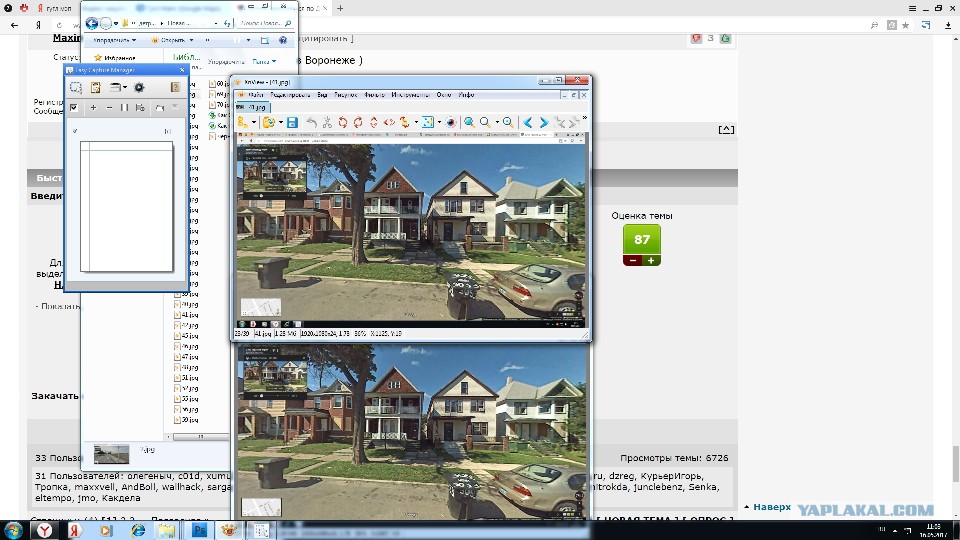Open Internet Explorer from the taskbar
Image resolution: width=960 pixels, height=540 pixels.
click(138, 530)
